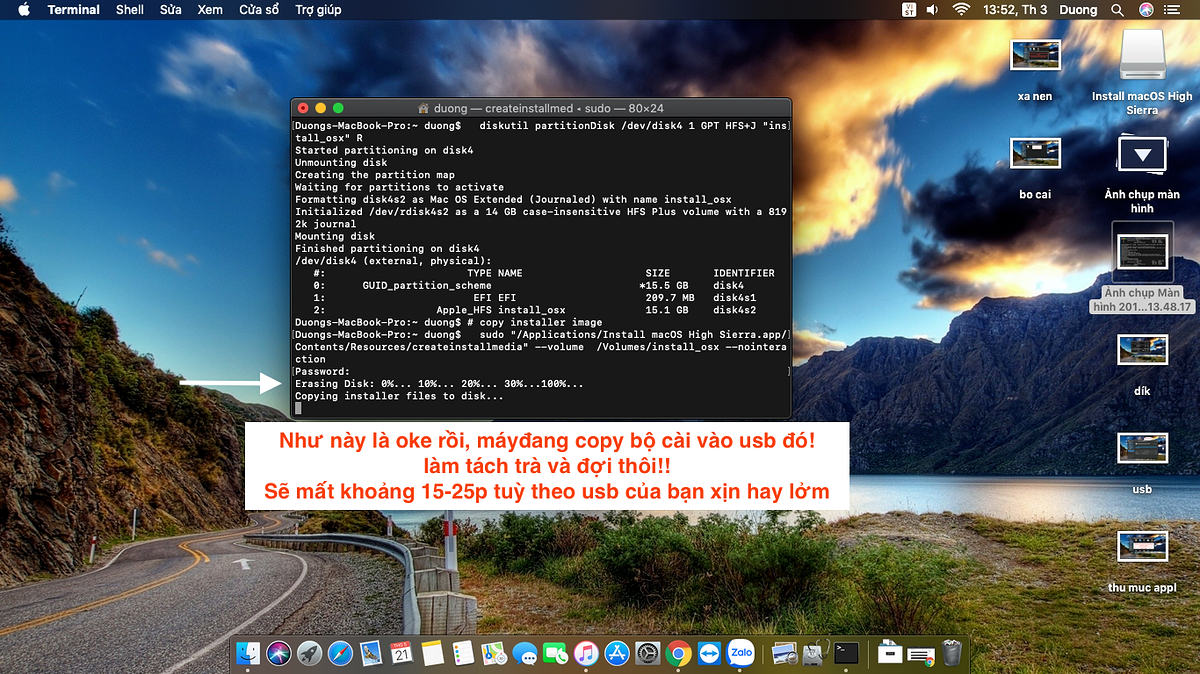Open Launchpad rocket icon in Dock
1200x674 pixels.
coord(310,653)
